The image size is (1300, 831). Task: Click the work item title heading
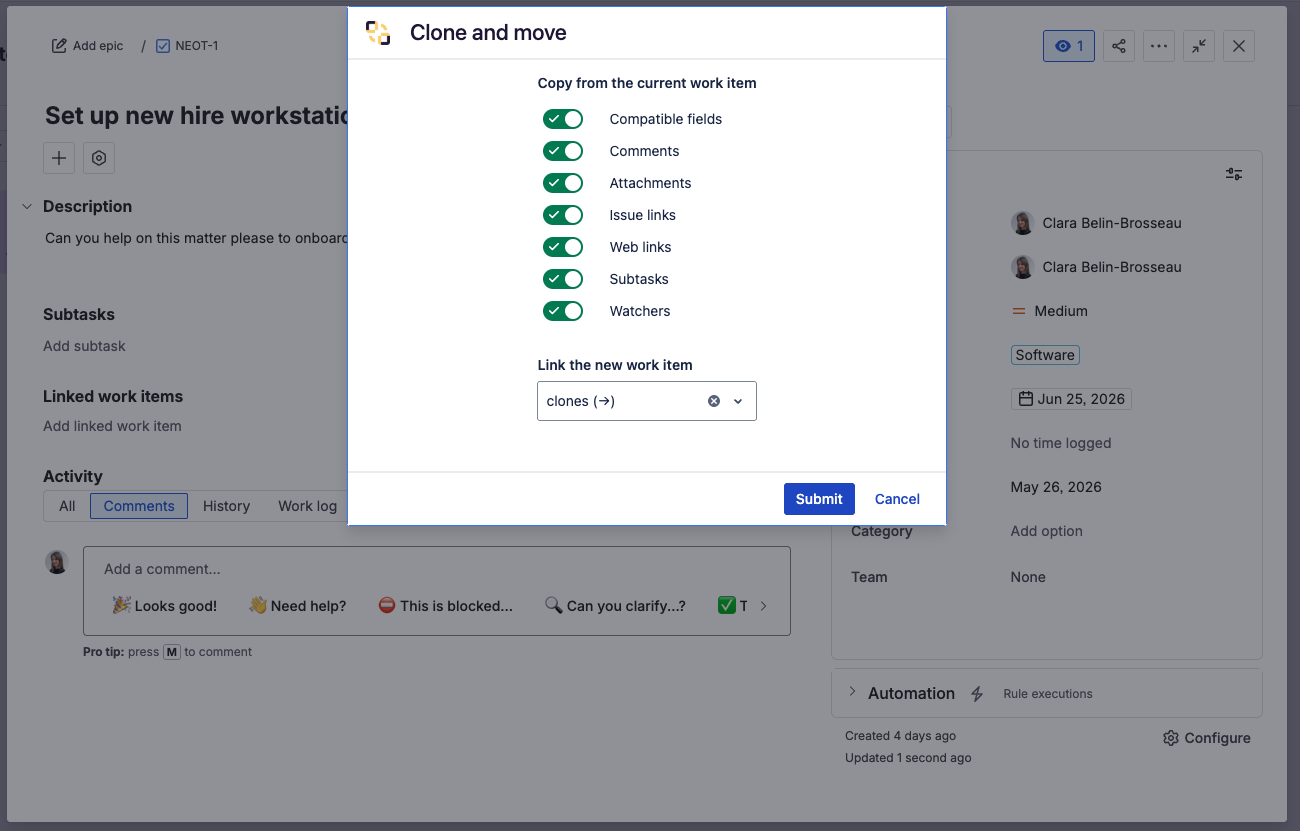click(x=196, y=116)
